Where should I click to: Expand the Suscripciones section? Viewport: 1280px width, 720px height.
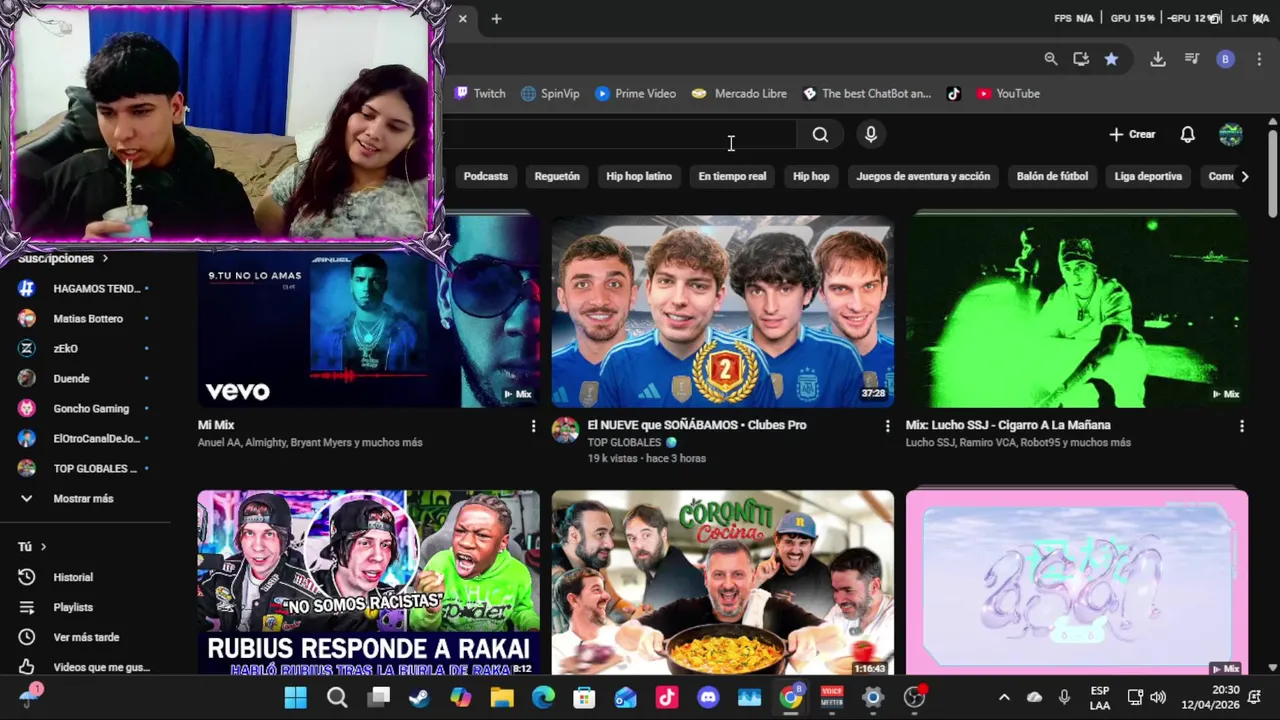tap(63, 258)
